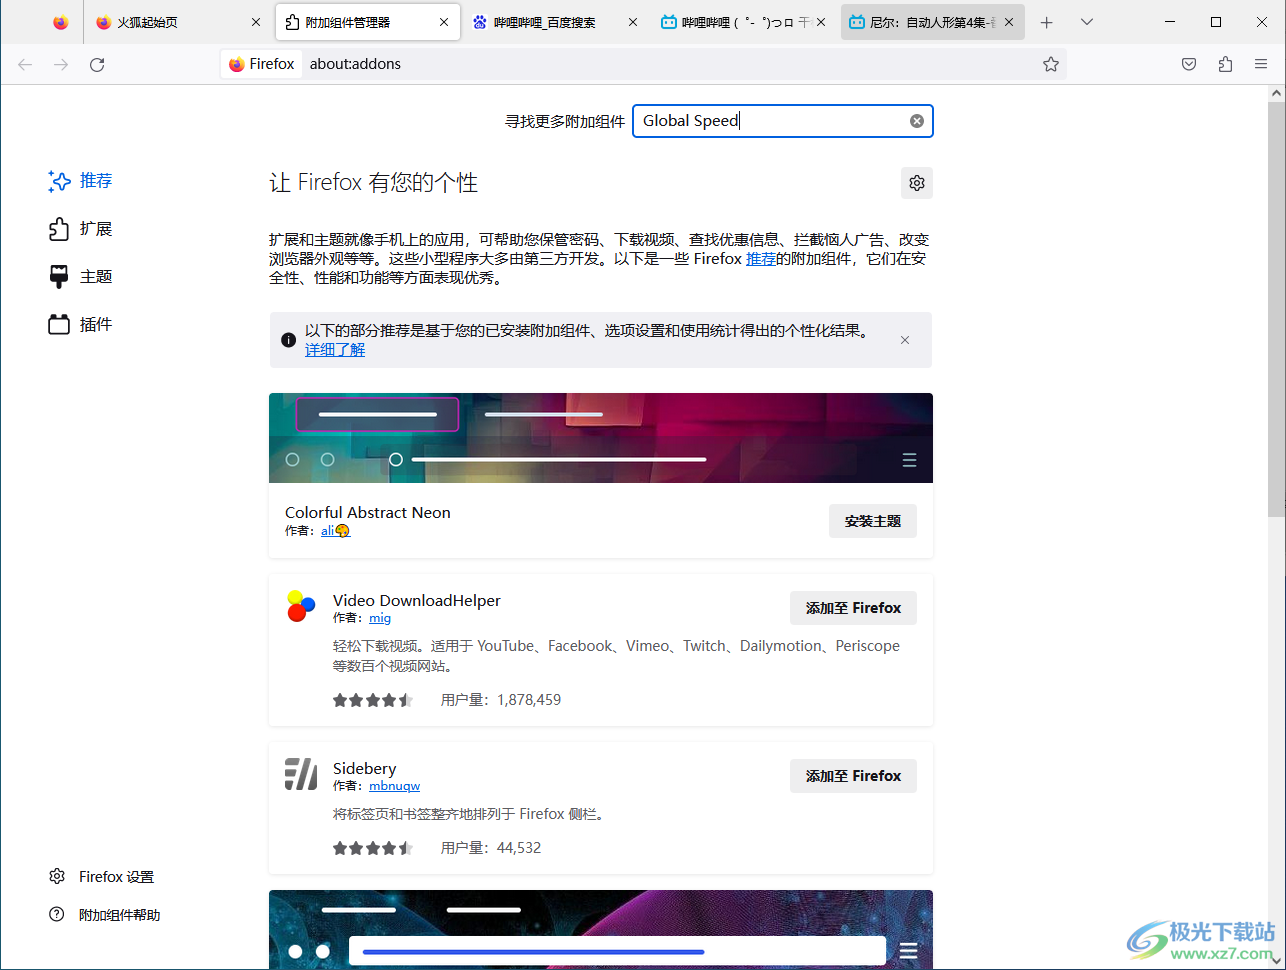Bookmark this page with the star icon
The width and height of the screenshot is (1286, 970).
coord(1051,64)
